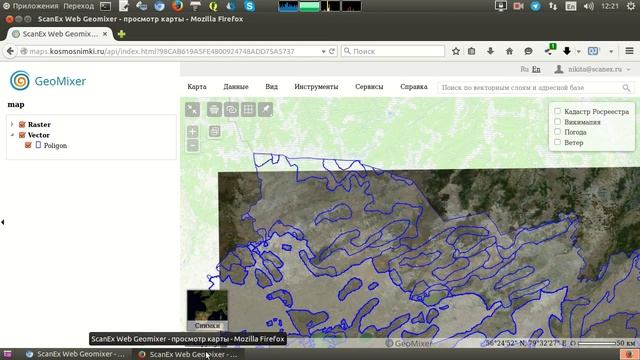Go back in Firefox

point(10,51)
